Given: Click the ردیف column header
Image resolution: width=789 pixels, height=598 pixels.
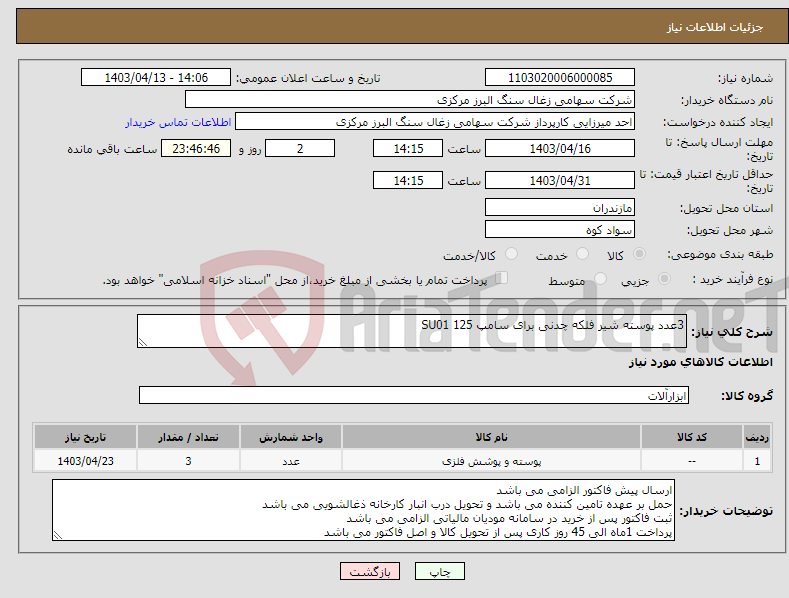Looking at the screenshot, I should point(757,437).
